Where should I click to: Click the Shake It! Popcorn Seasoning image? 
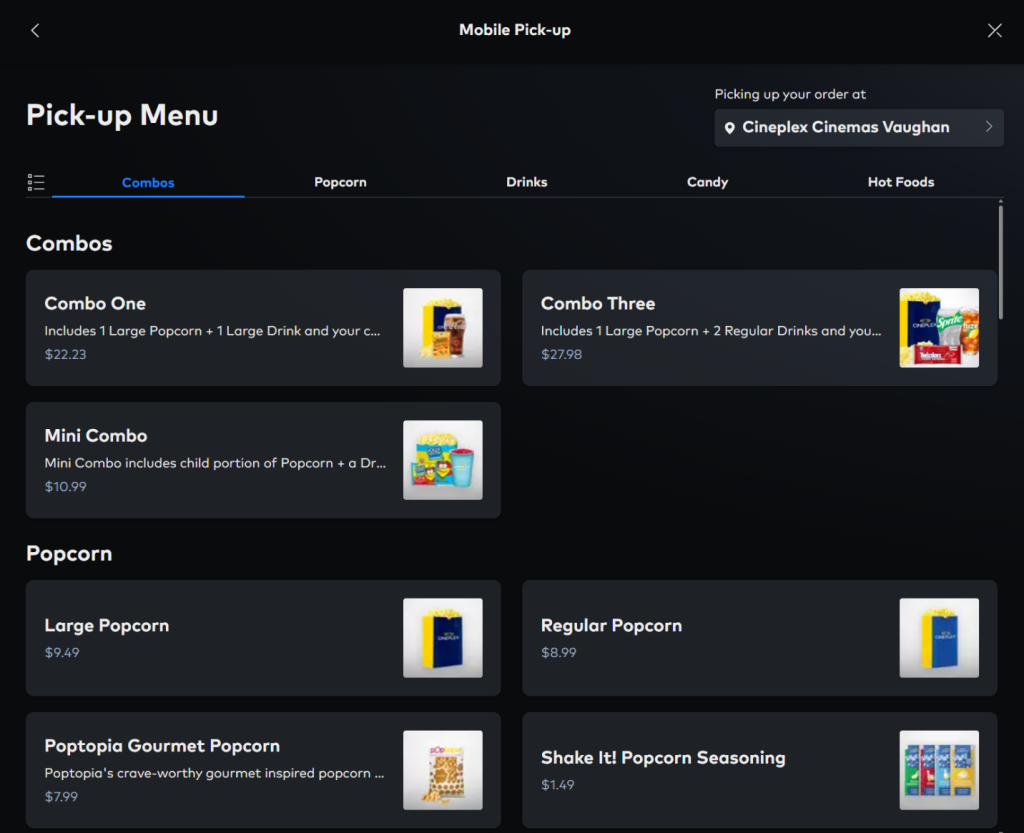pyautogui.click(x=938, y=770)
